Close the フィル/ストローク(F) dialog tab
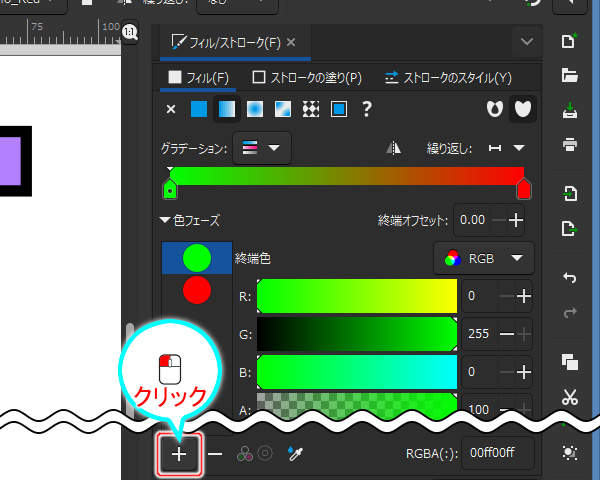 (x=291, y=42)
